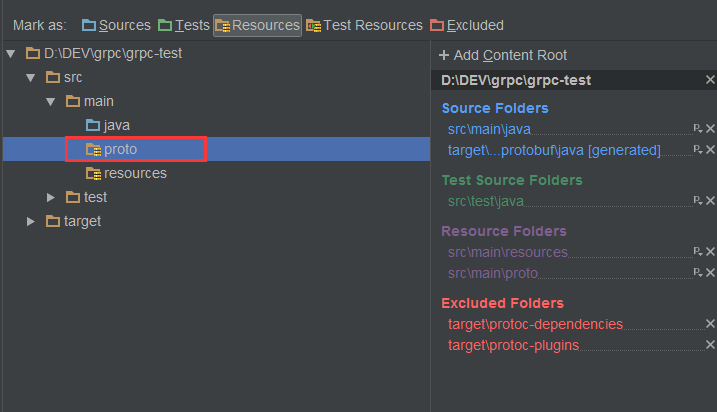Image resolution: width=717 pixels, height=412 pixels.
Task: Click src\test\java entry
Action: click(x=486, y=201)
